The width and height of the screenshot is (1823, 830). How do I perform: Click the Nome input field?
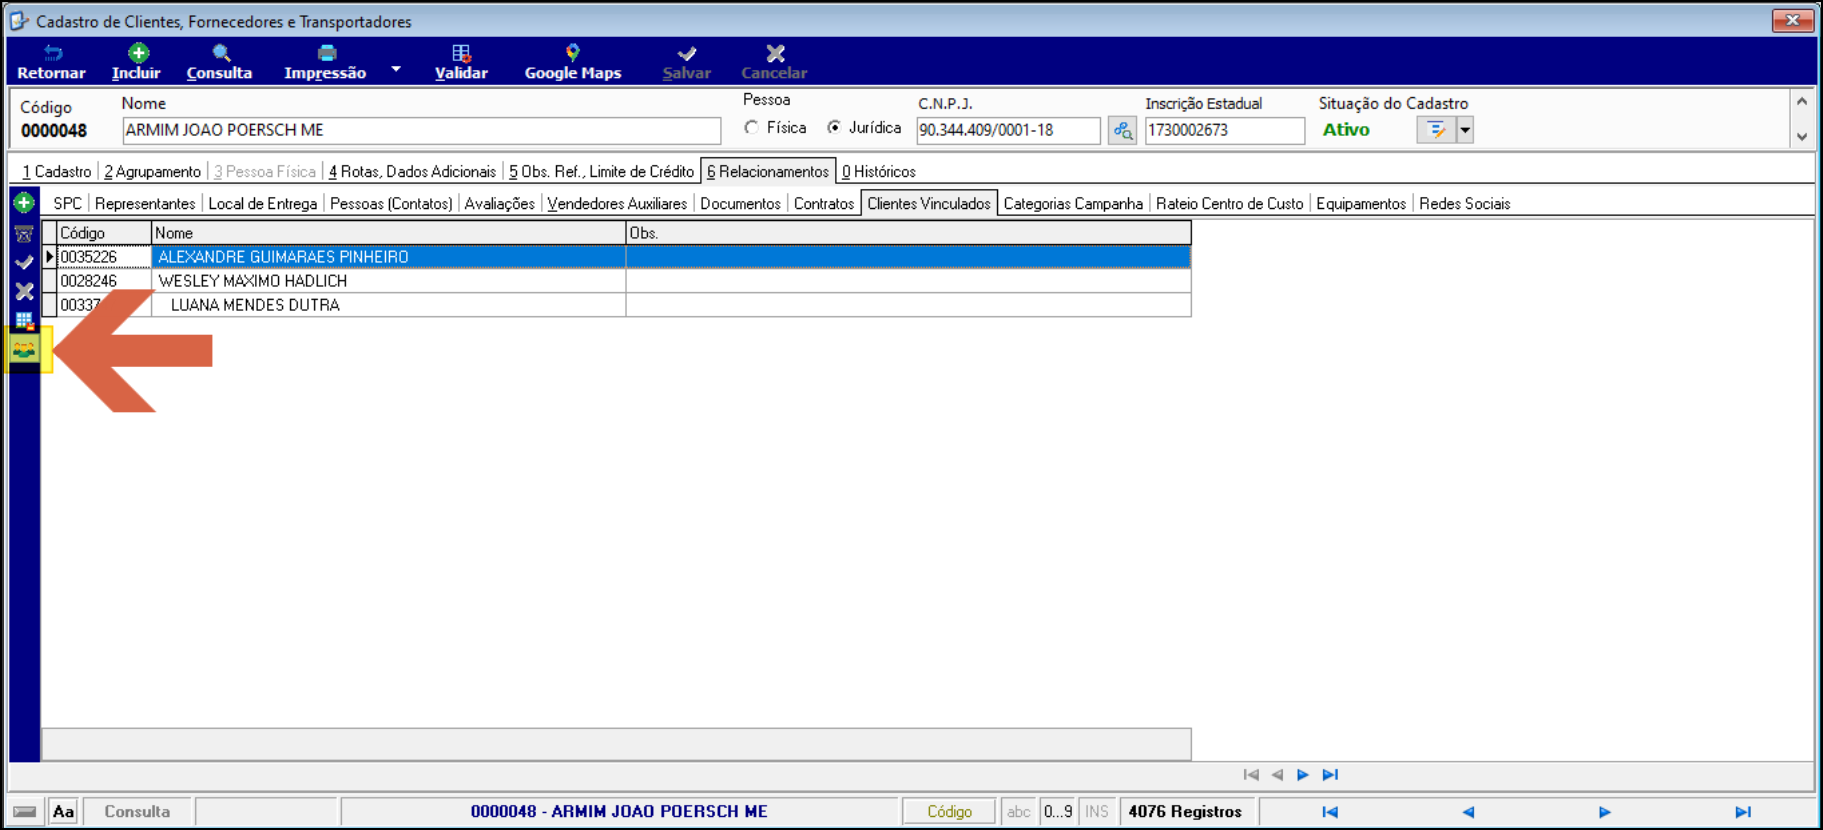(421, 130)
